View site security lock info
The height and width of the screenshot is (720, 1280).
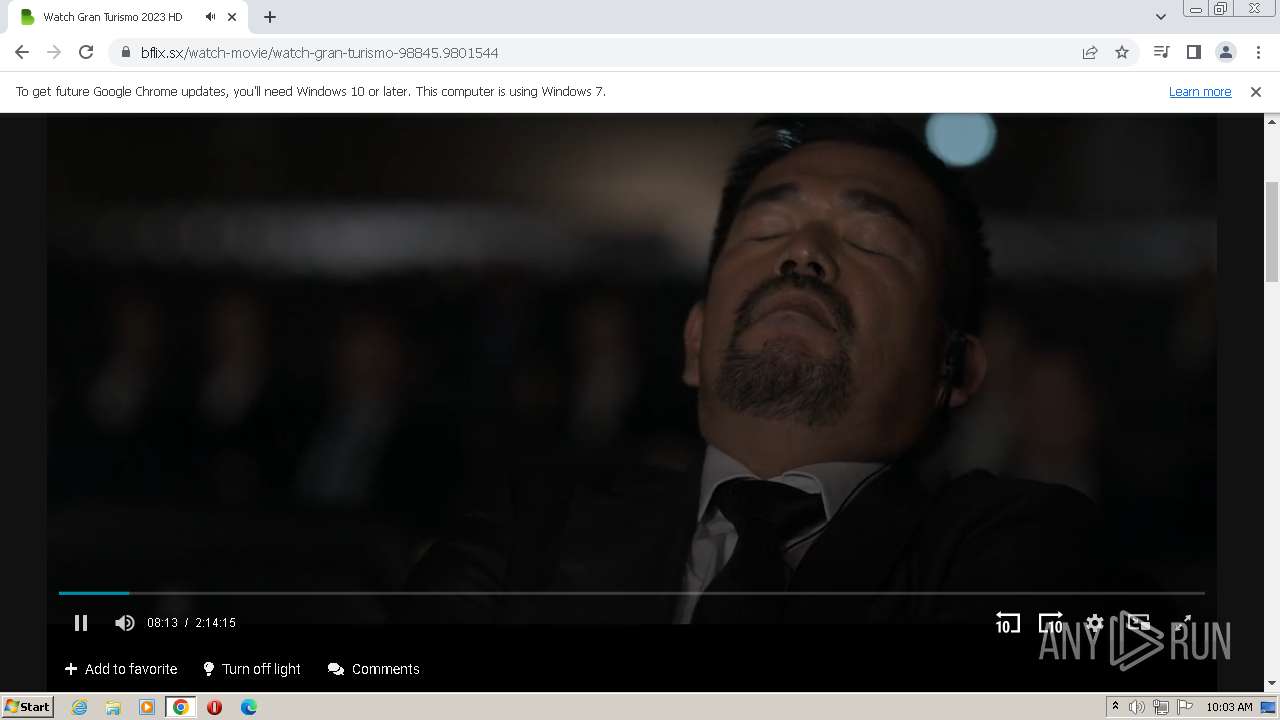(x=126, y=52)
